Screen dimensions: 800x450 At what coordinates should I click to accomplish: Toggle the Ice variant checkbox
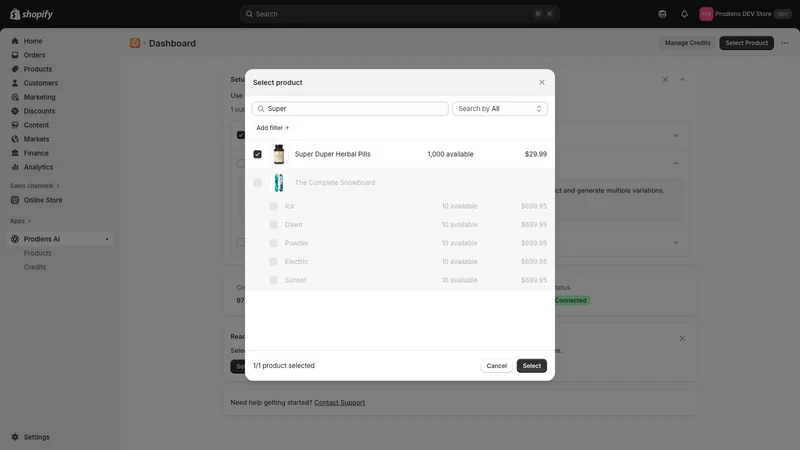coord(273,206)
